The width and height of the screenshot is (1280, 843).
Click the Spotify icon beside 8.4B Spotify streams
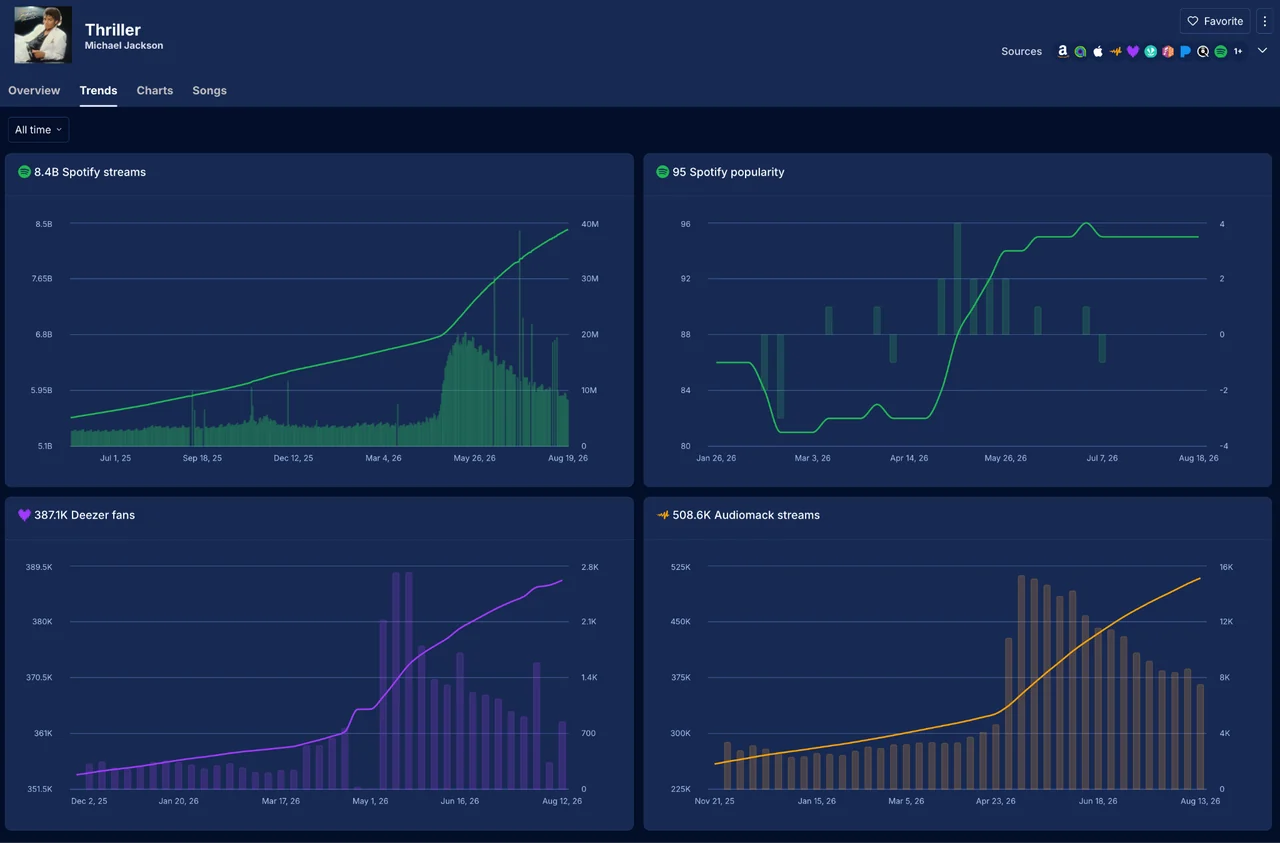[x=24, y=172]
